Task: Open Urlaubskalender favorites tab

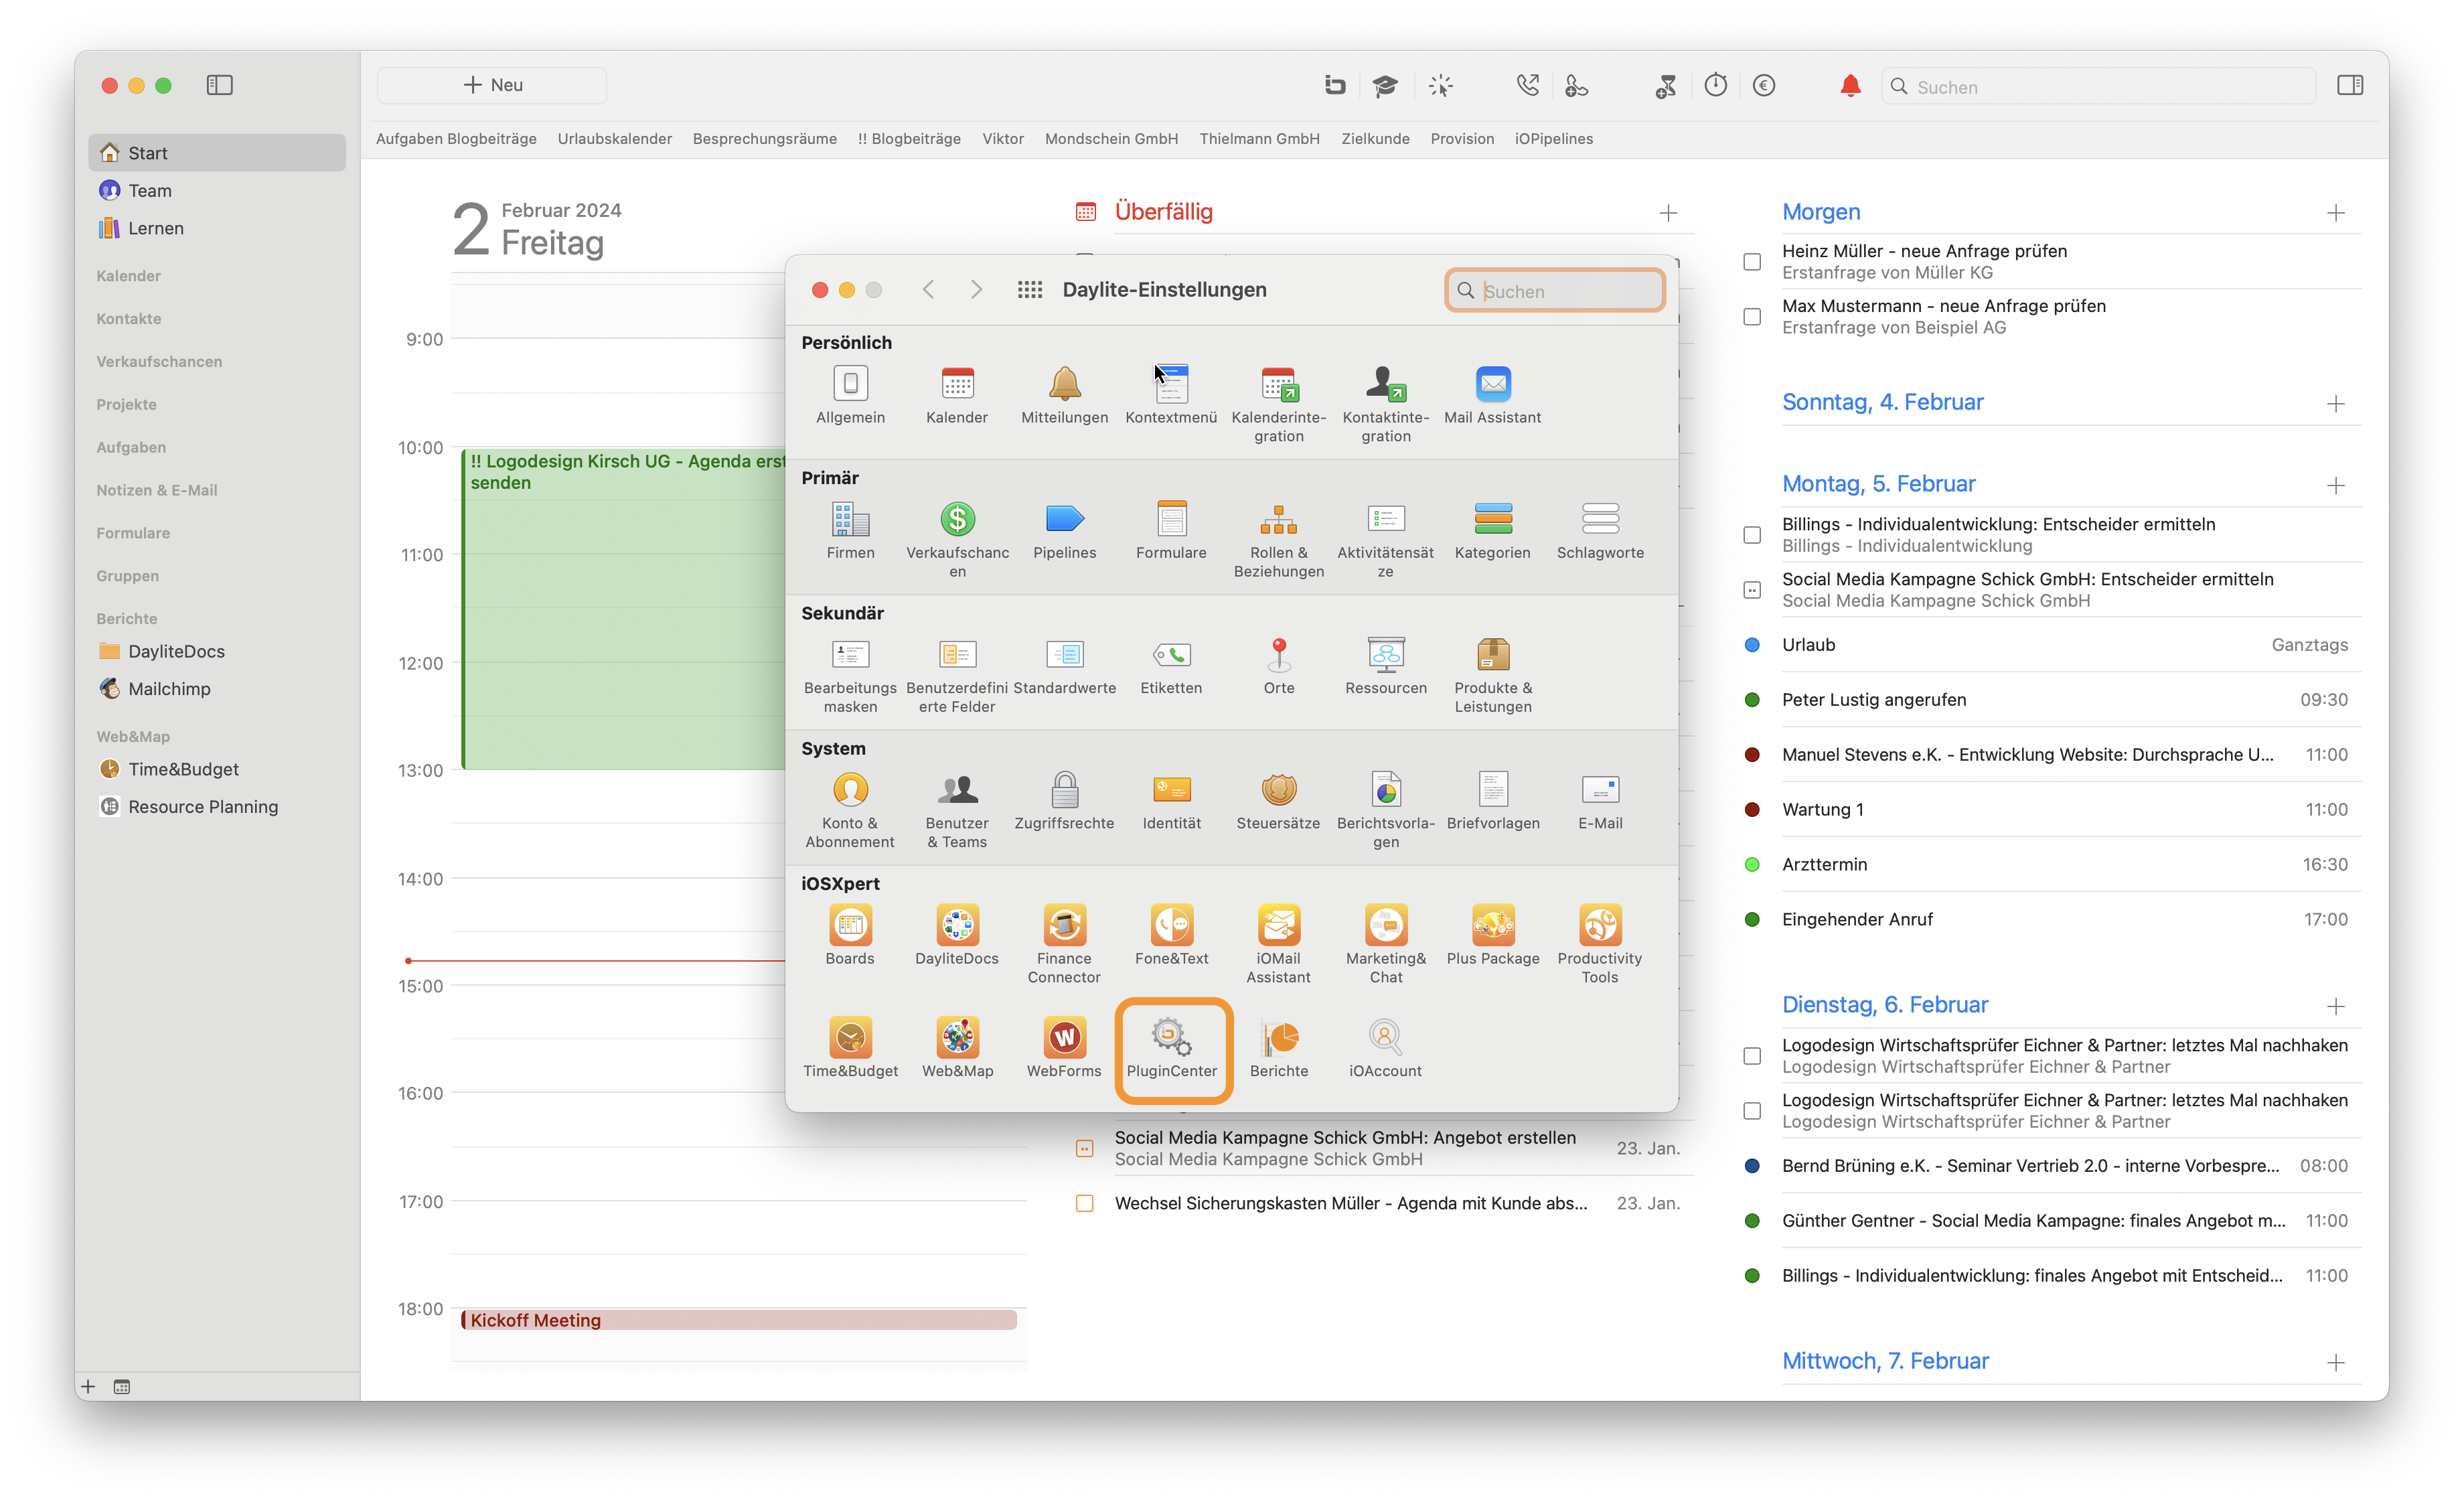Action: click(x=614, y=139)
